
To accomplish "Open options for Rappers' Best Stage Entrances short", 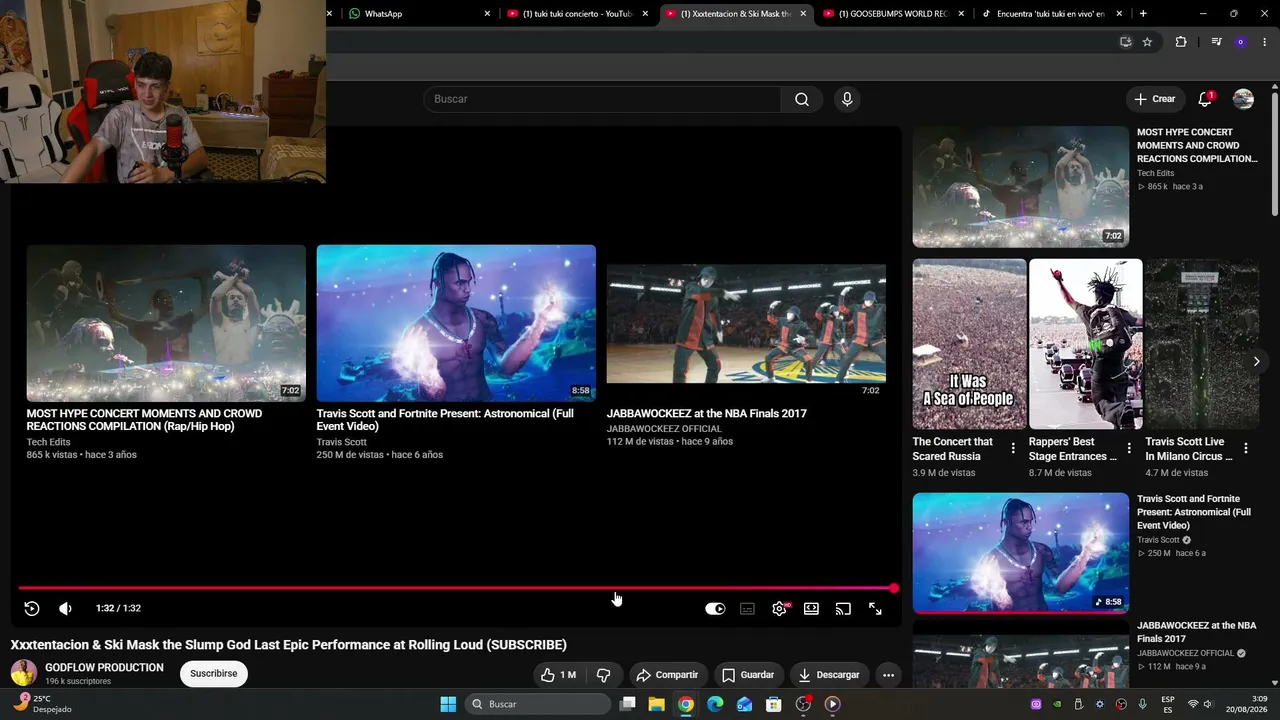I will (1129, 449).
